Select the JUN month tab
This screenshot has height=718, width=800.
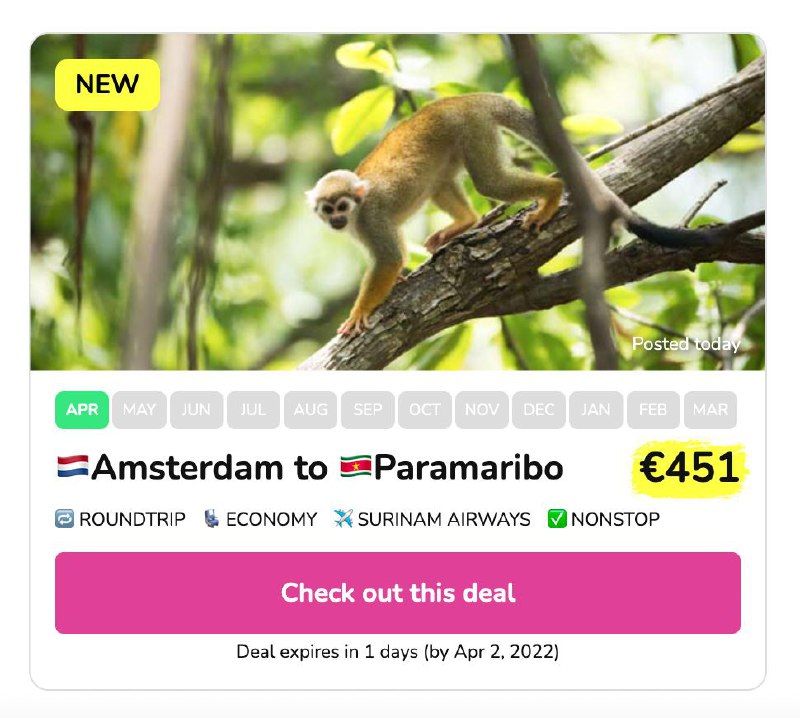pos(196,410)
